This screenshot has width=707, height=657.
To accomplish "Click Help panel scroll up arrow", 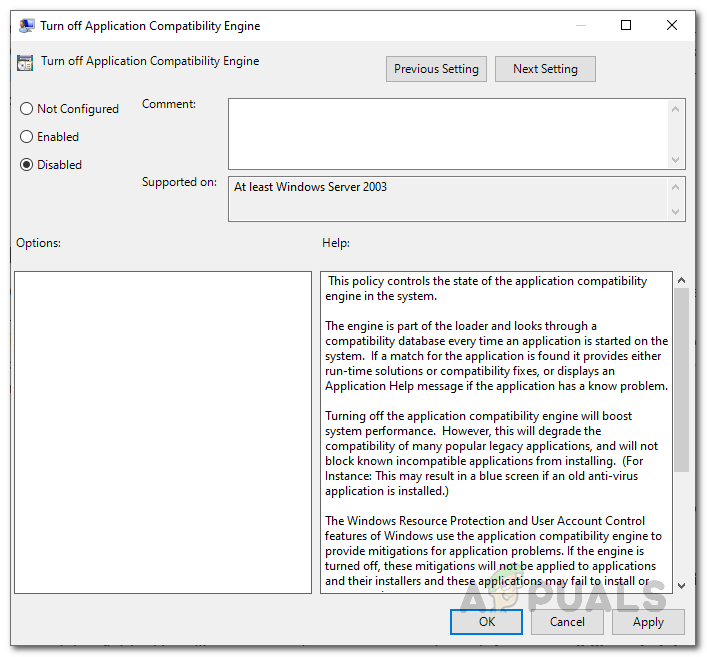I will click(x=682, y=280).
